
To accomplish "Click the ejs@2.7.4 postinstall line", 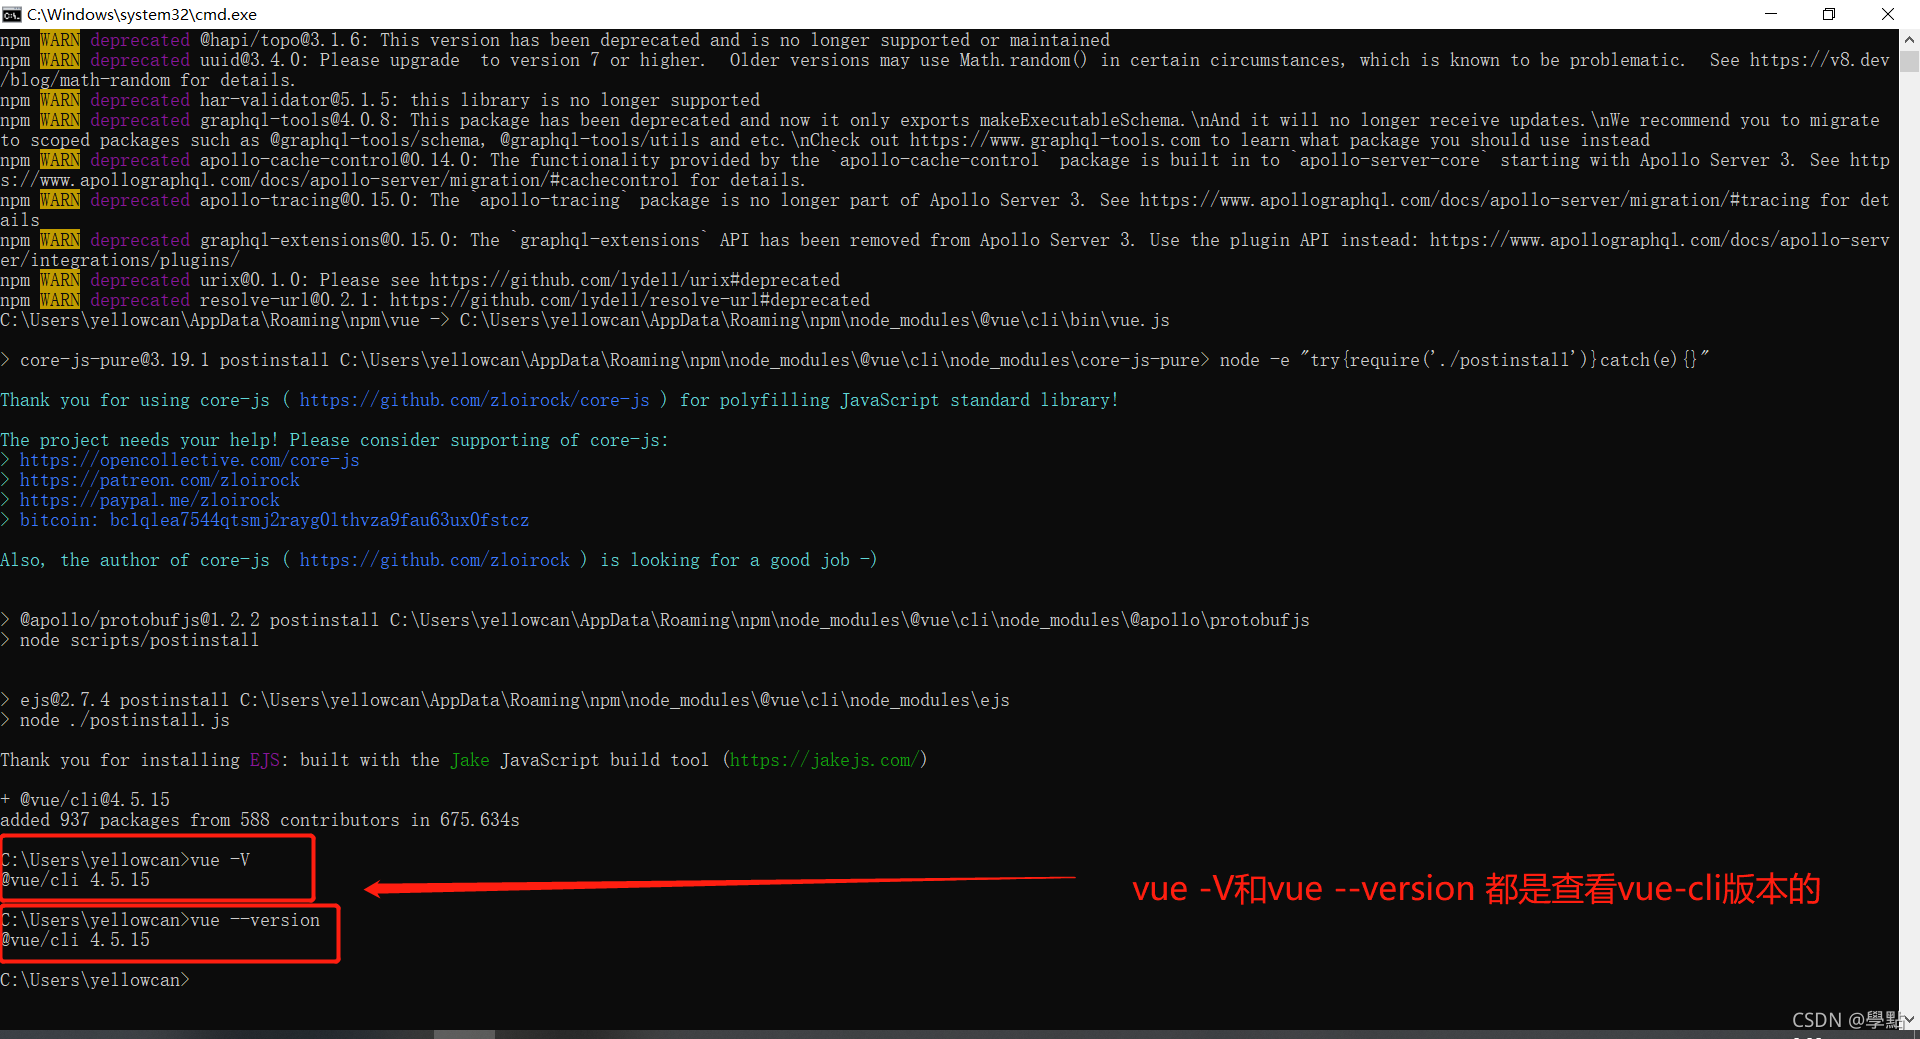I will tap(505, 700).
